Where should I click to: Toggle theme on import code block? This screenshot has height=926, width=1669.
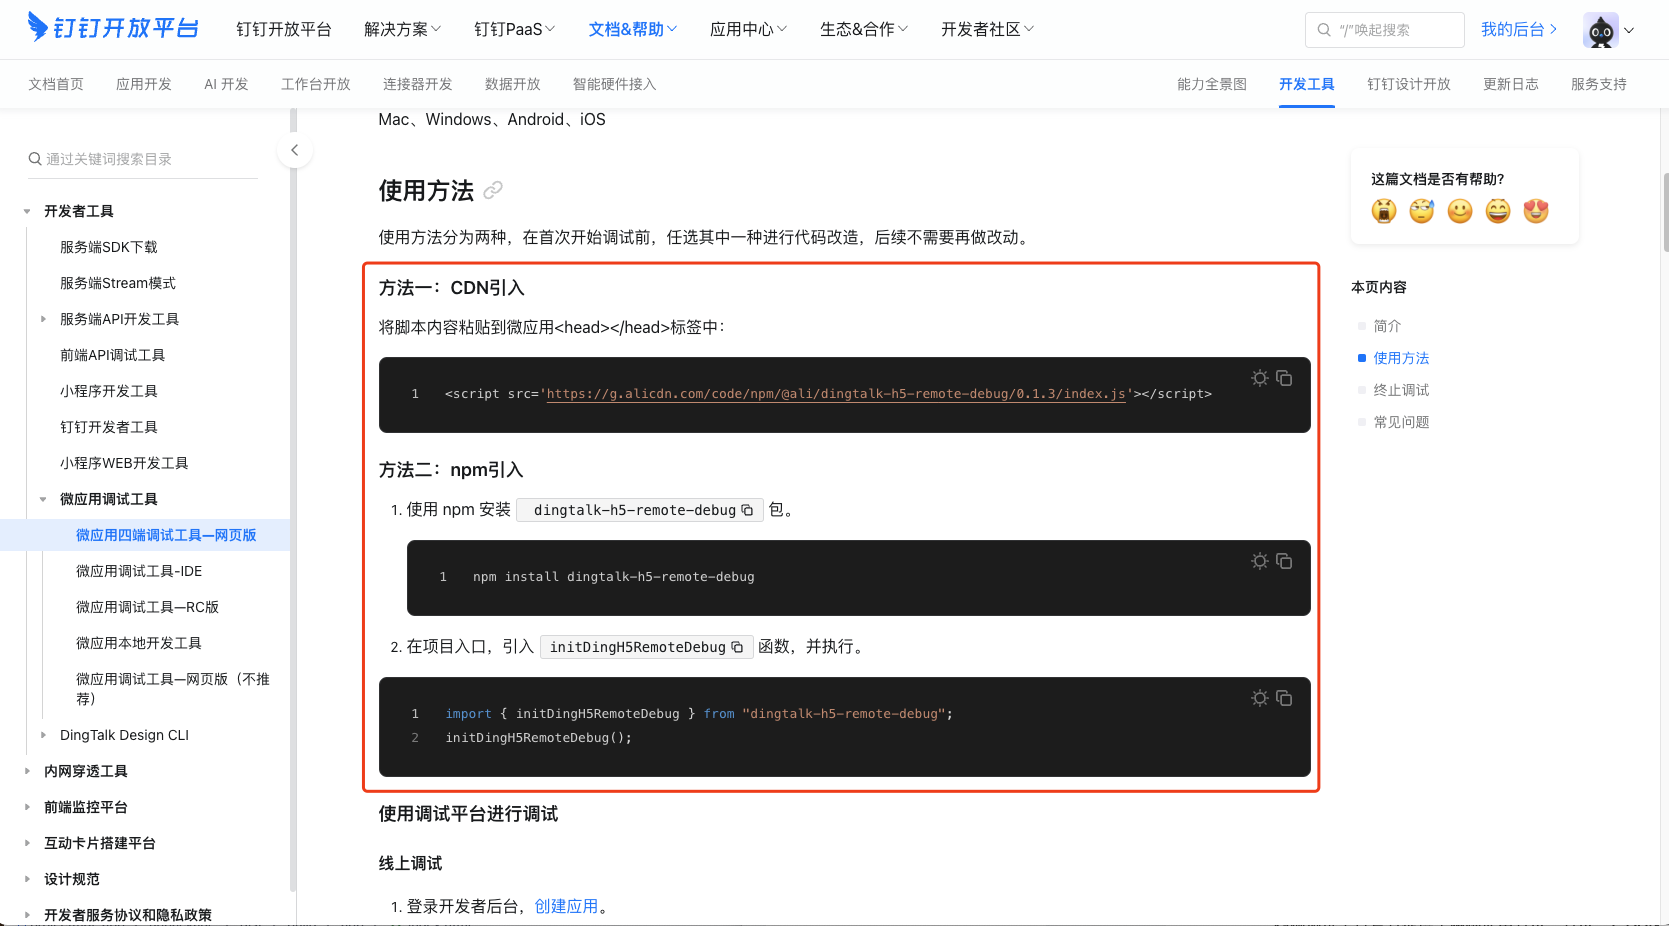click(1260, 698)
